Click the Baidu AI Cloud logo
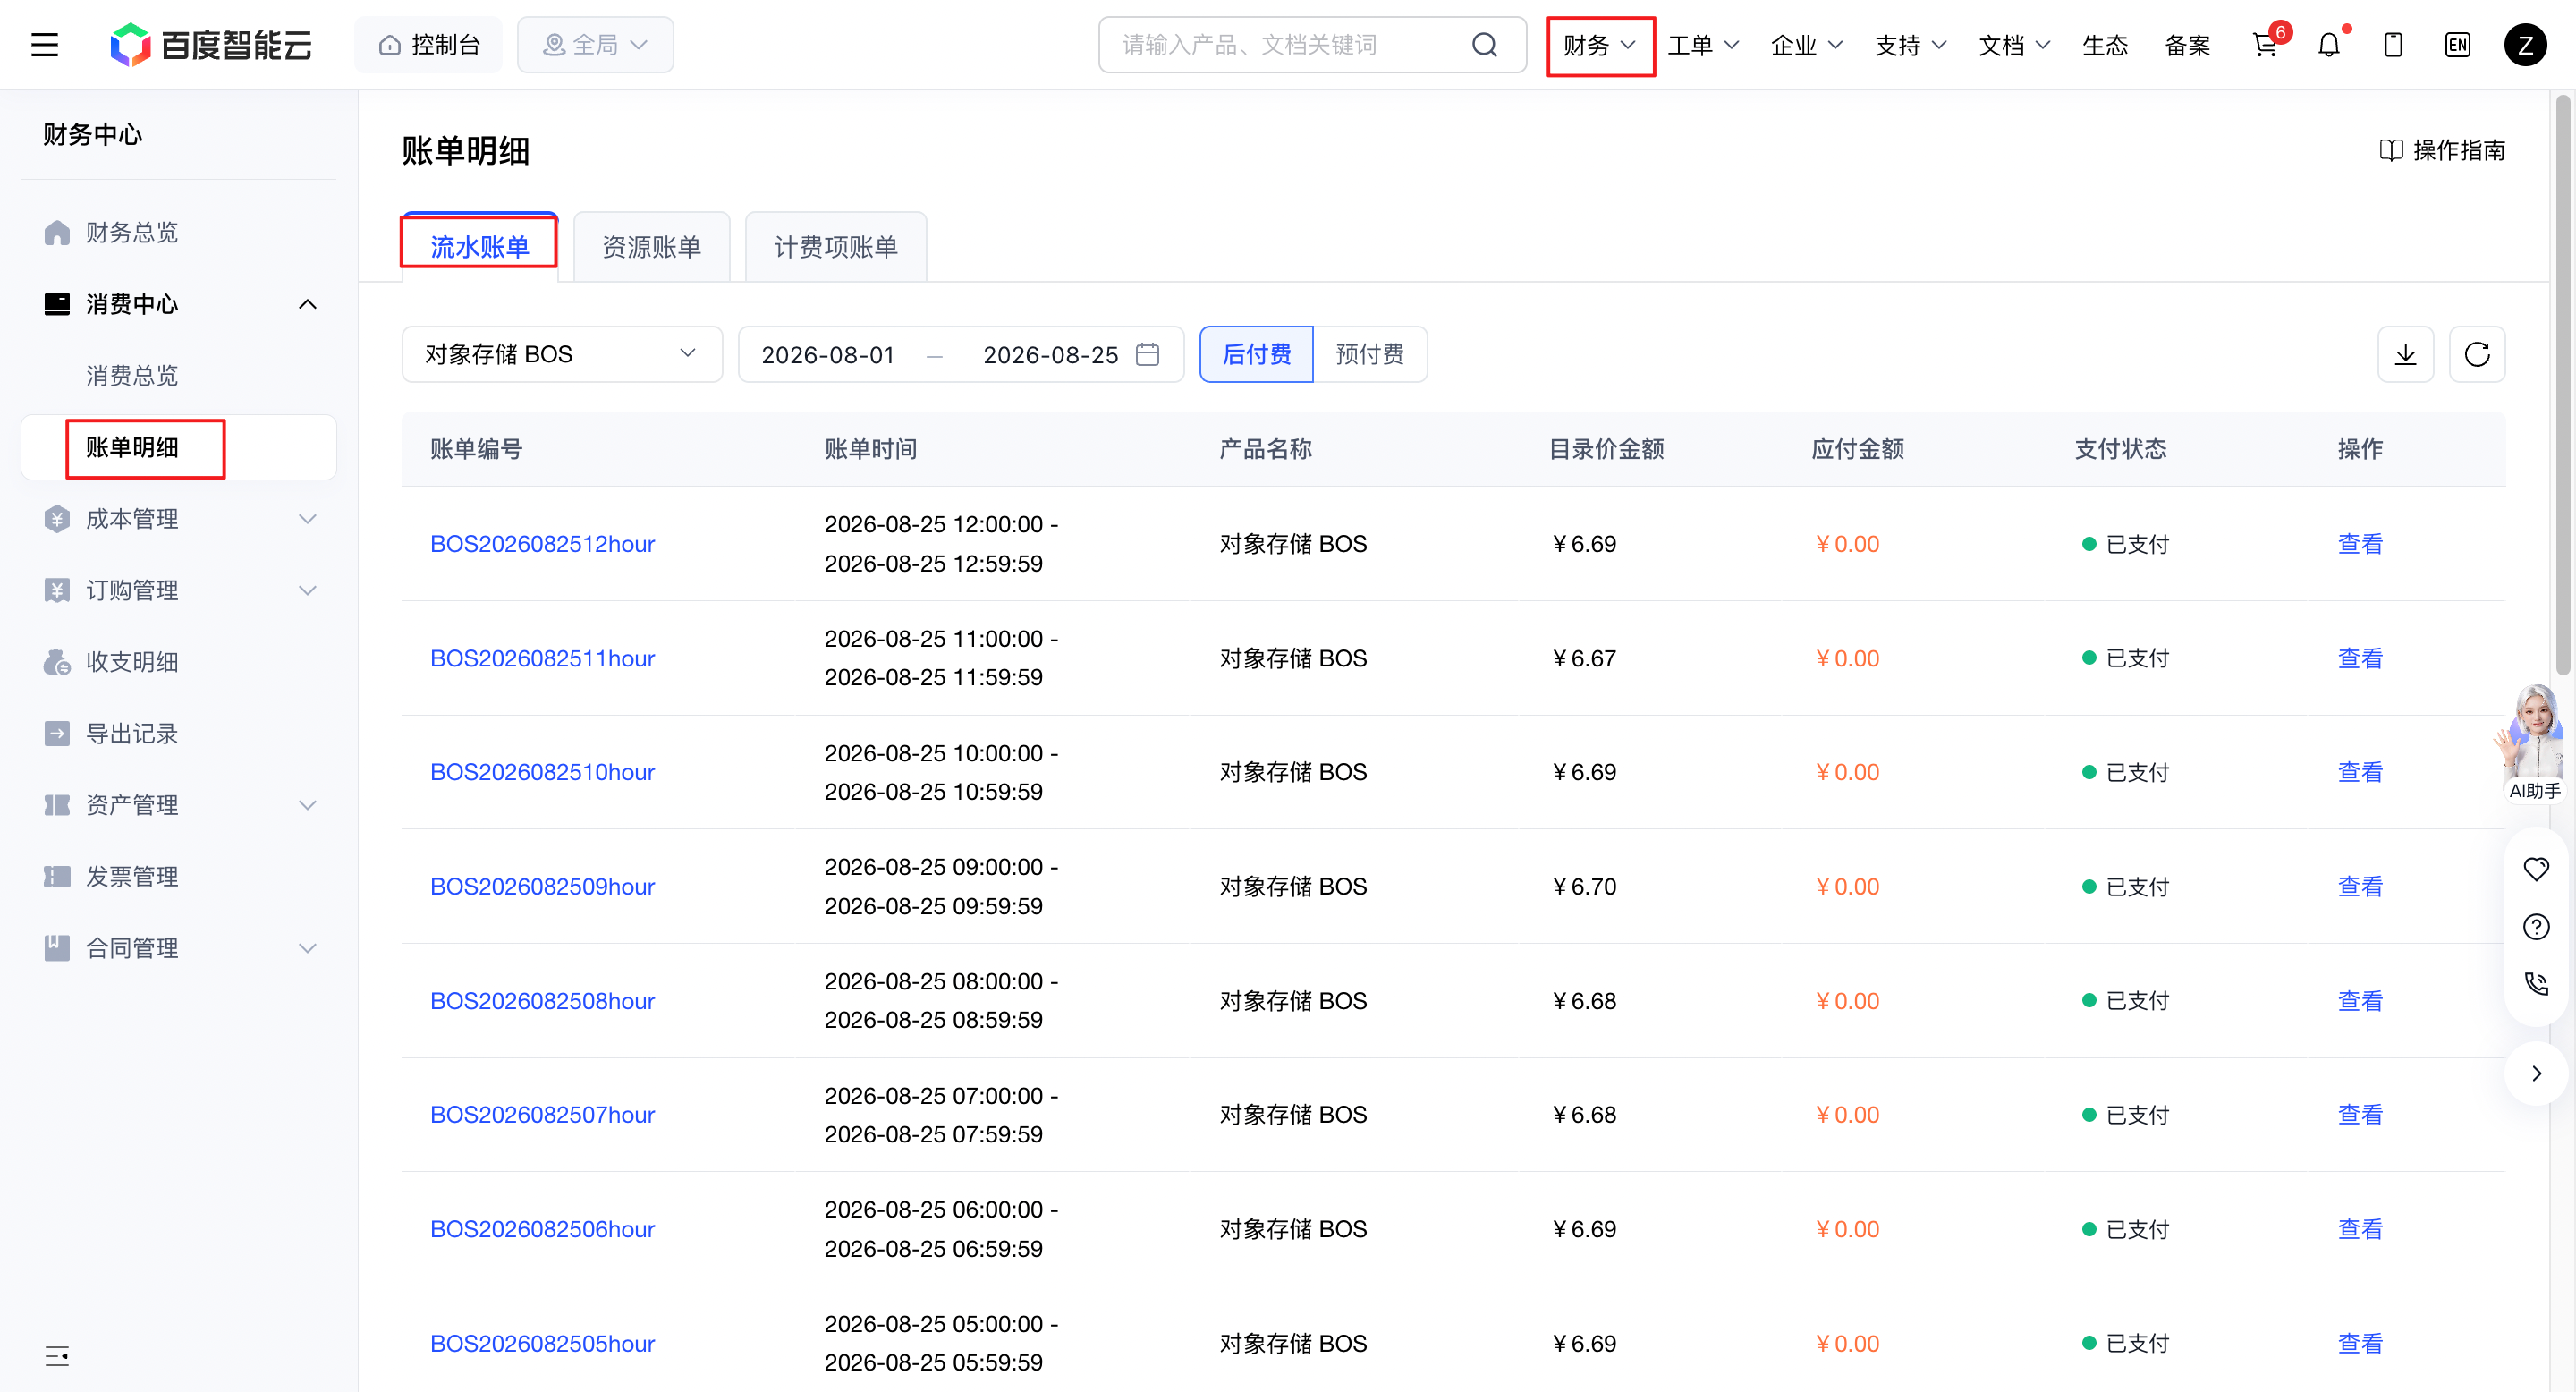This screenshot has height=1392, width=2576. [x=211, y=45]
